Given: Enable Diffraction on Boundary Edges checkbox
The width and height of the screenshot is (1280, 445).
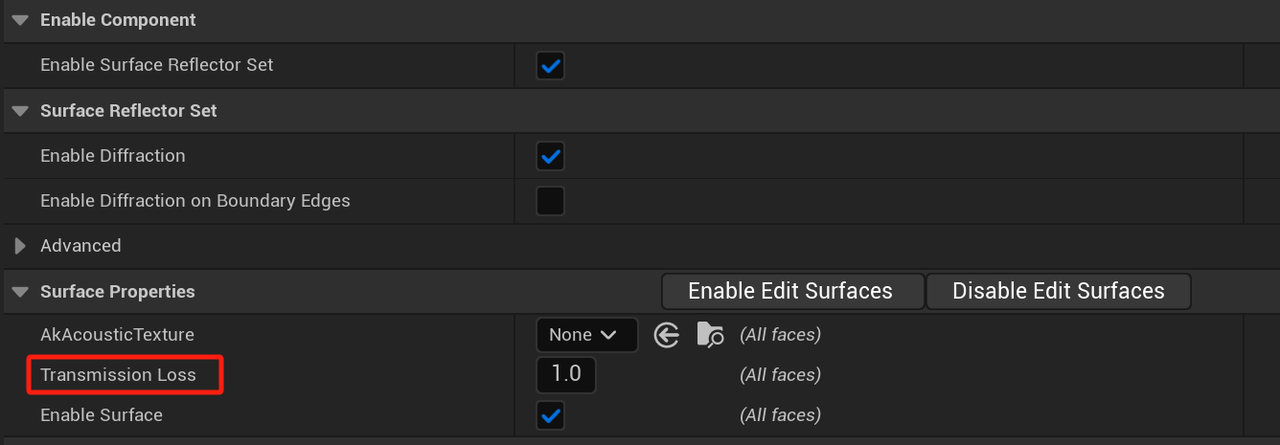Looking at the screenshot, I should click(x=550, y=201).
